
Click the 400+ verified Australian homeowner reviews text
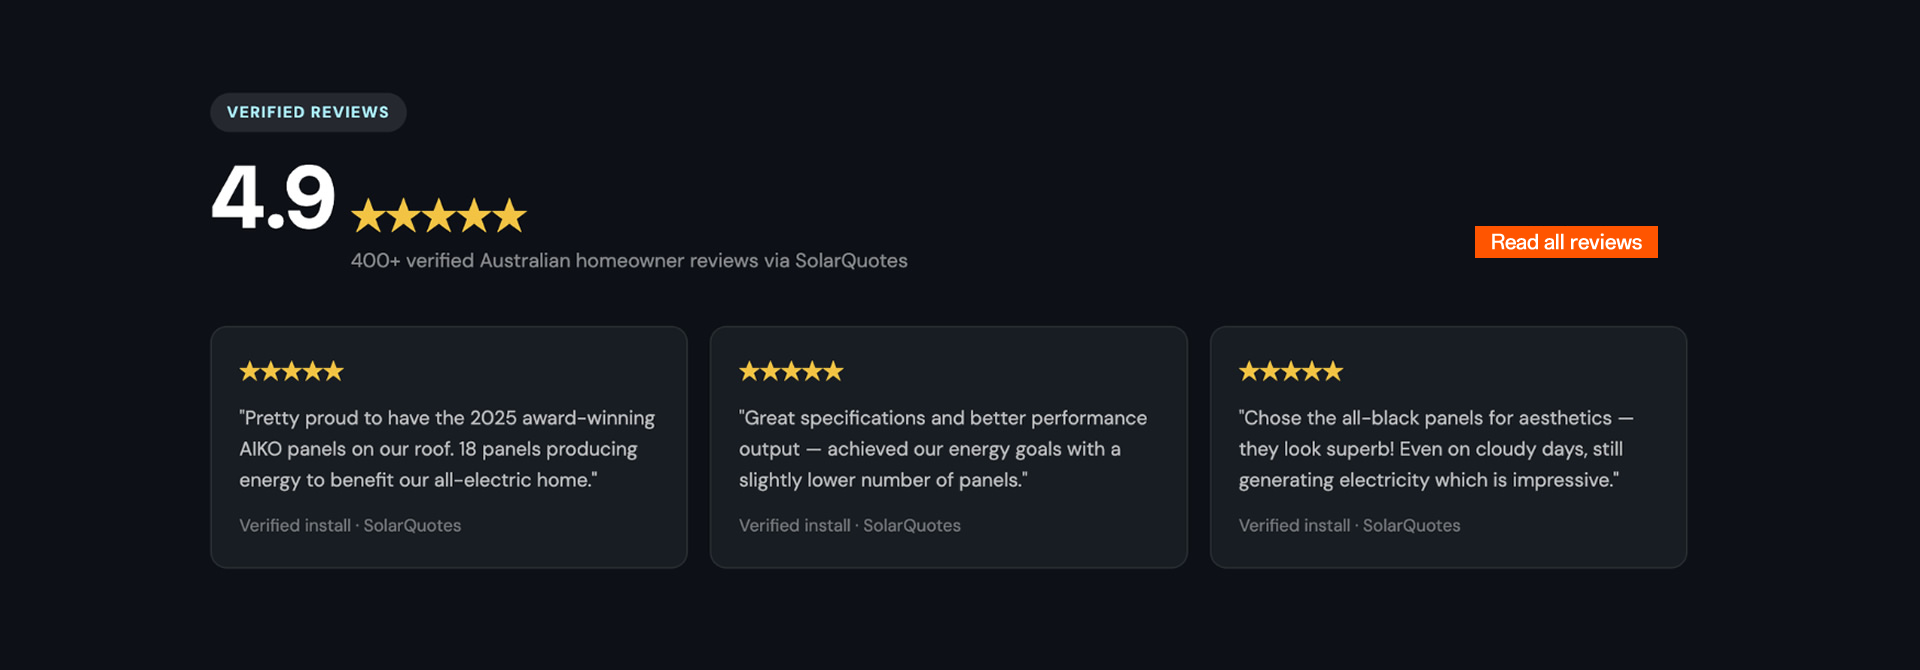(629, 261)
